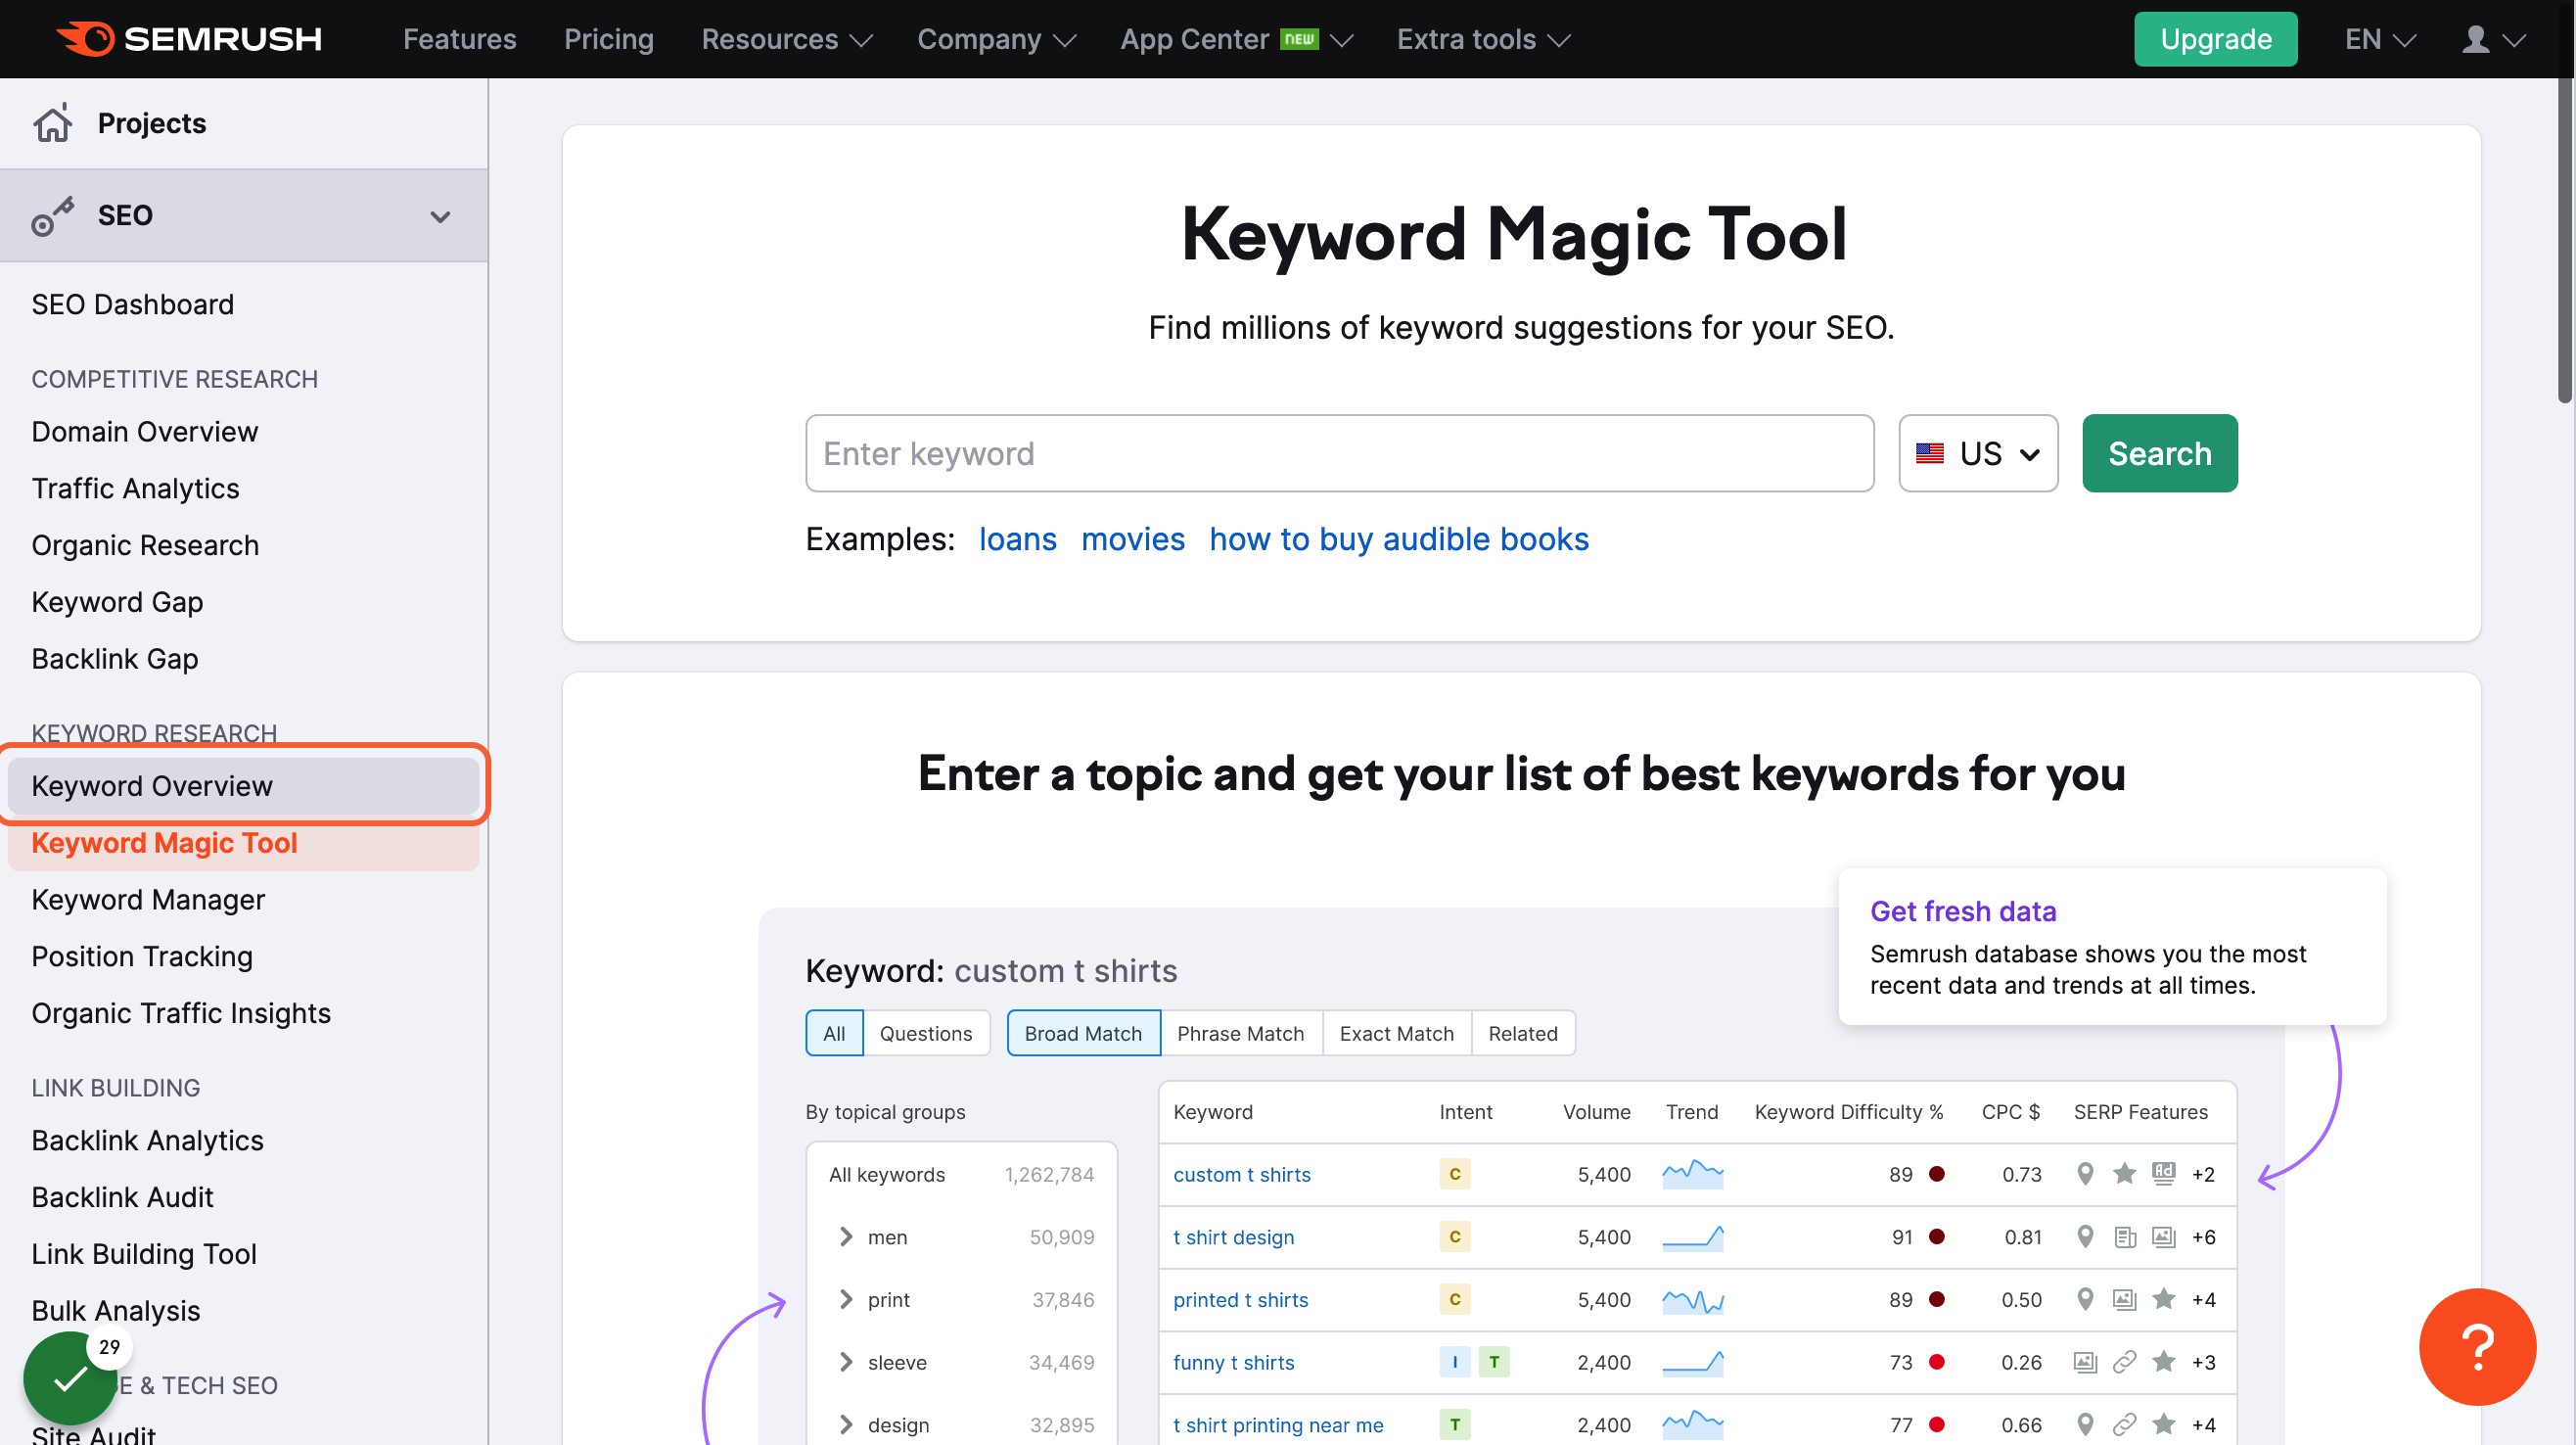The image size is (2576, 1445).
Task: Click the Enter keyword input field
Action: tap(1339, 453)
